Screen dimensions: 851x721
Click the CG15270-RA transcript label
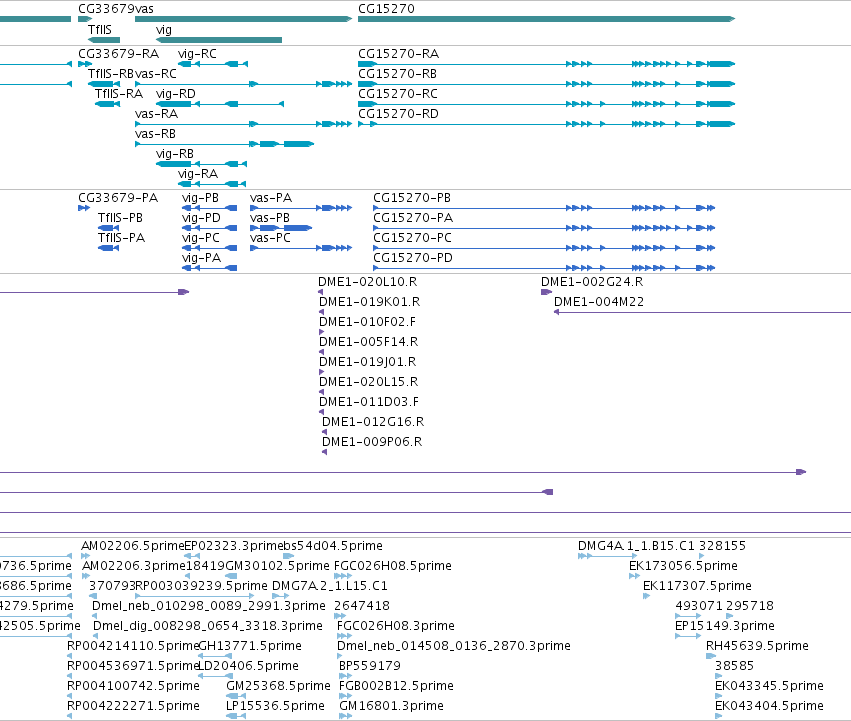tap(398, 54)
